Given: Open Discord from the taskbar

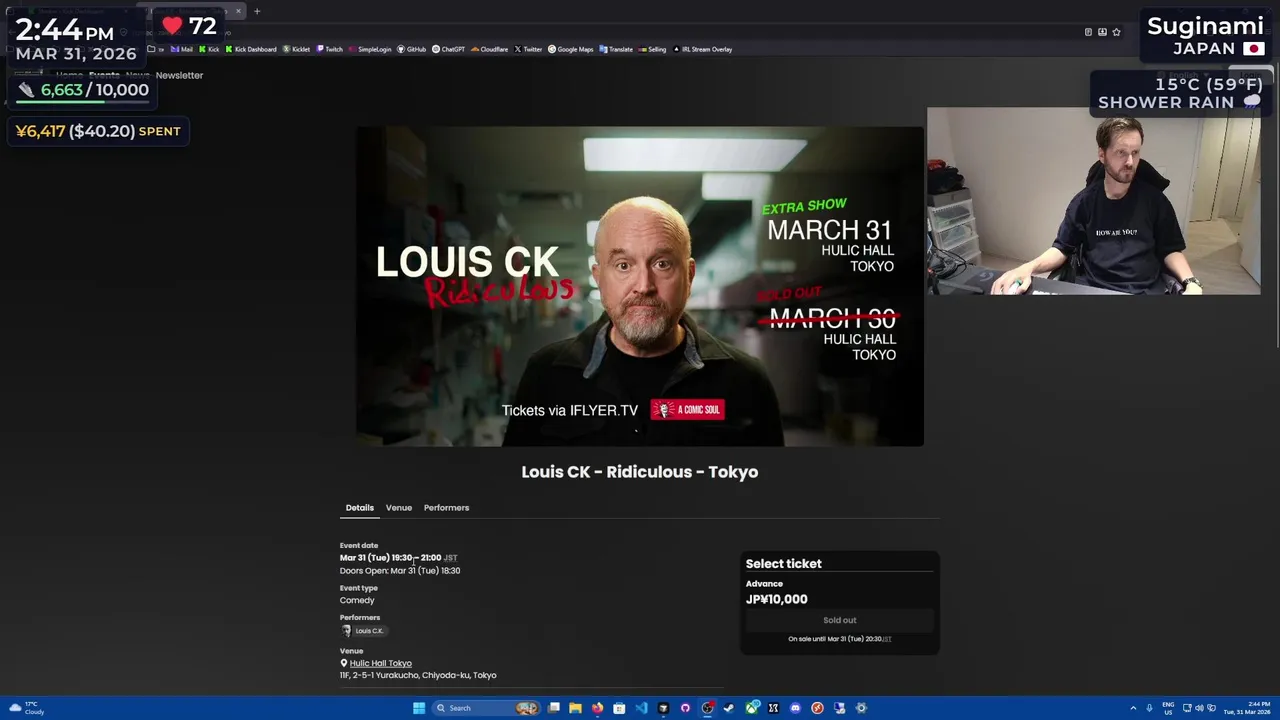Looking at the screenshot, I should tap(795, 708).
